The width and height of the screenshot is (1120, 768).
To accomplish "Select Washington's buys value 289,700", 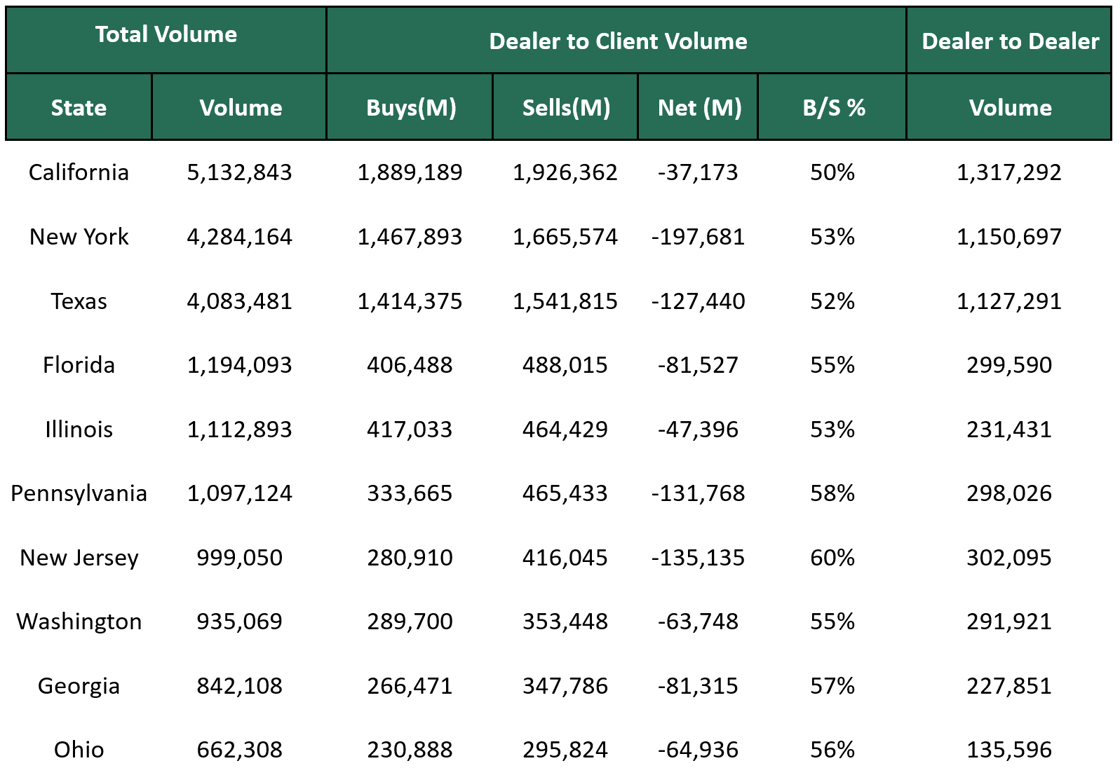I will tap(410, 621).
